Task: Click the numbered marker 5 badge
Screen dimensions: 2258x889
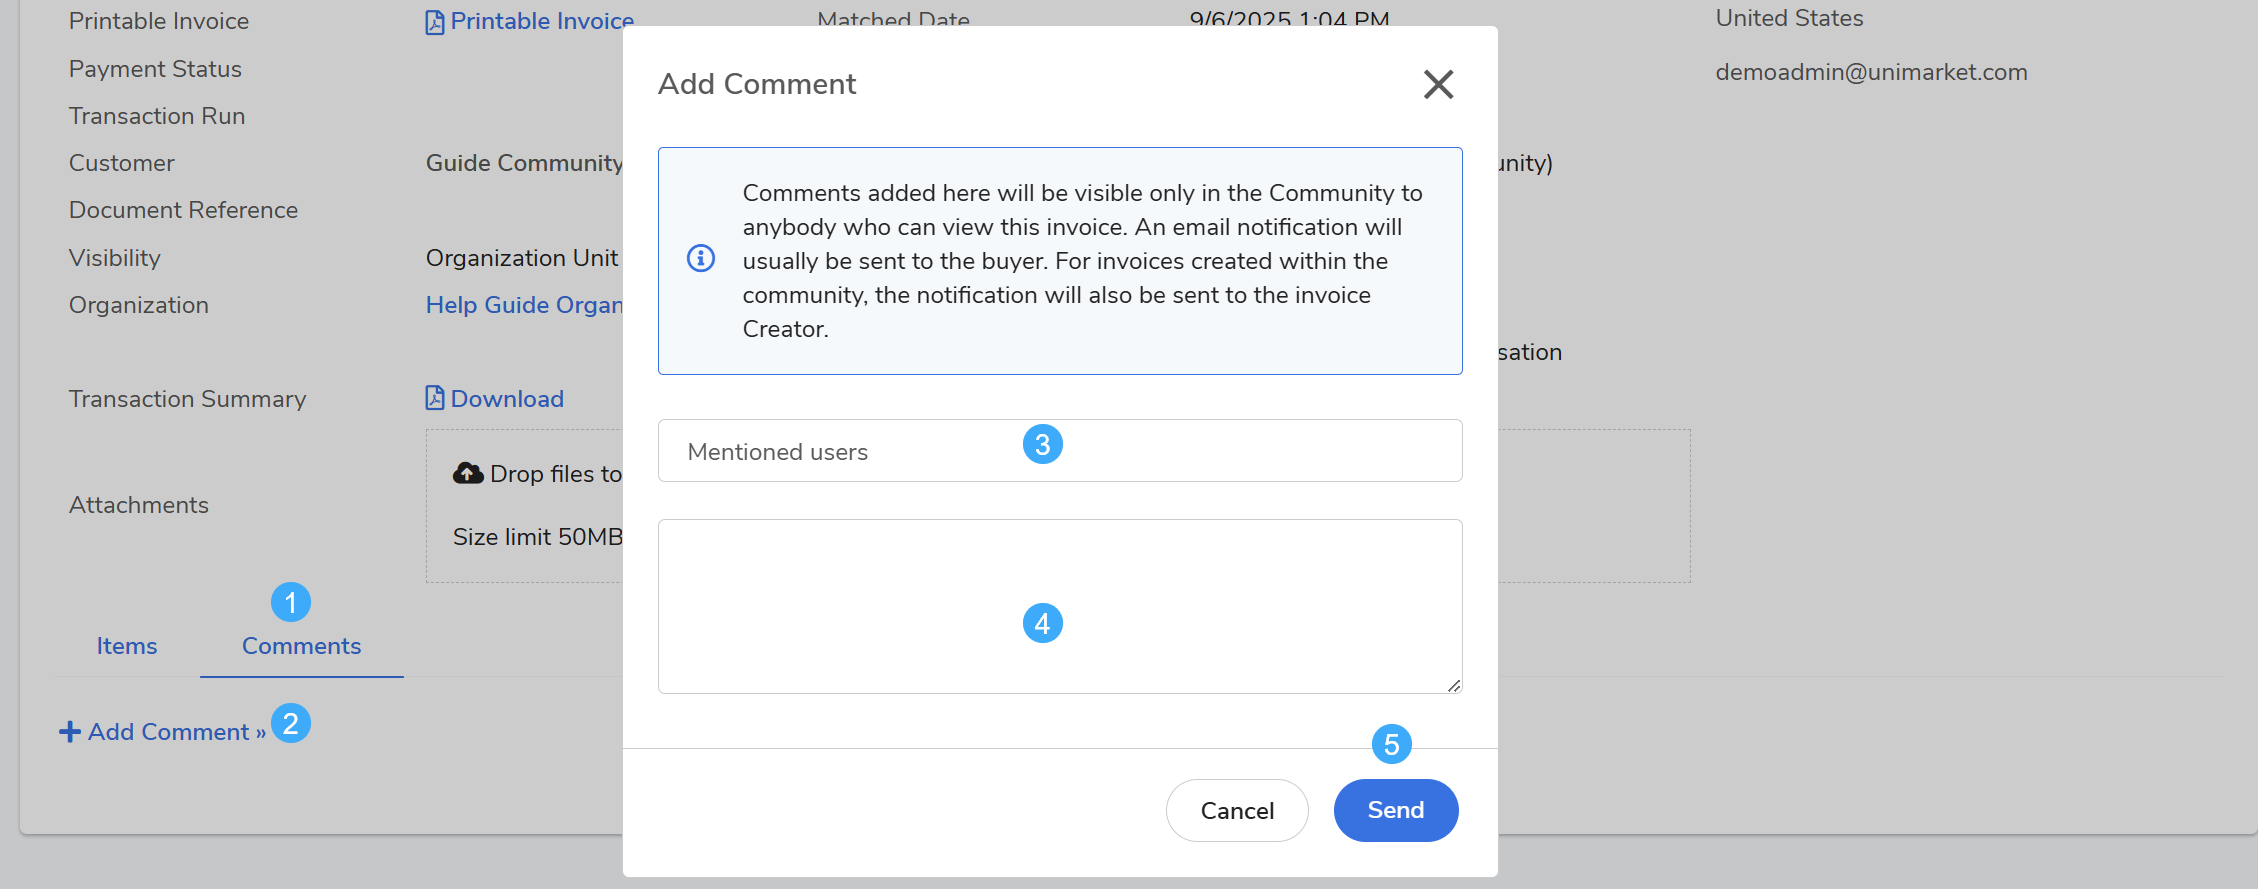Action: 1391,744
